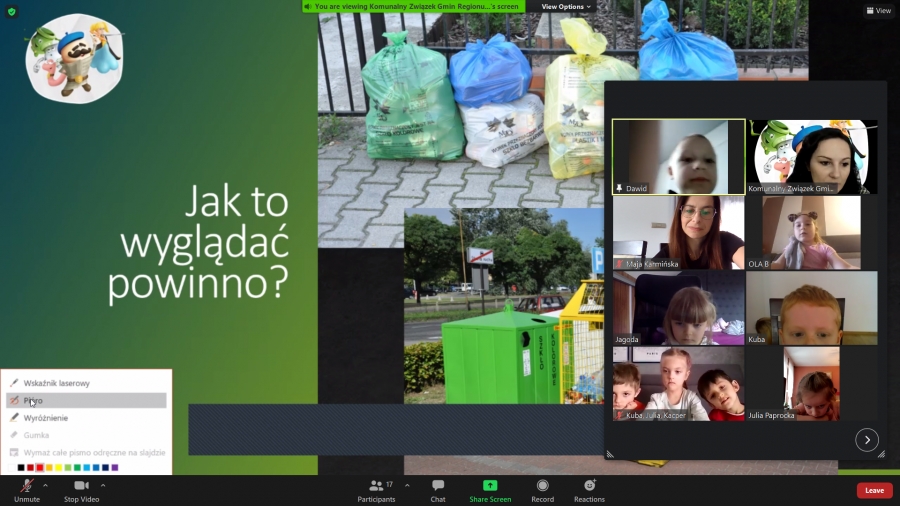Pick the bright red ink color swatch

click(x=40, y=468)
